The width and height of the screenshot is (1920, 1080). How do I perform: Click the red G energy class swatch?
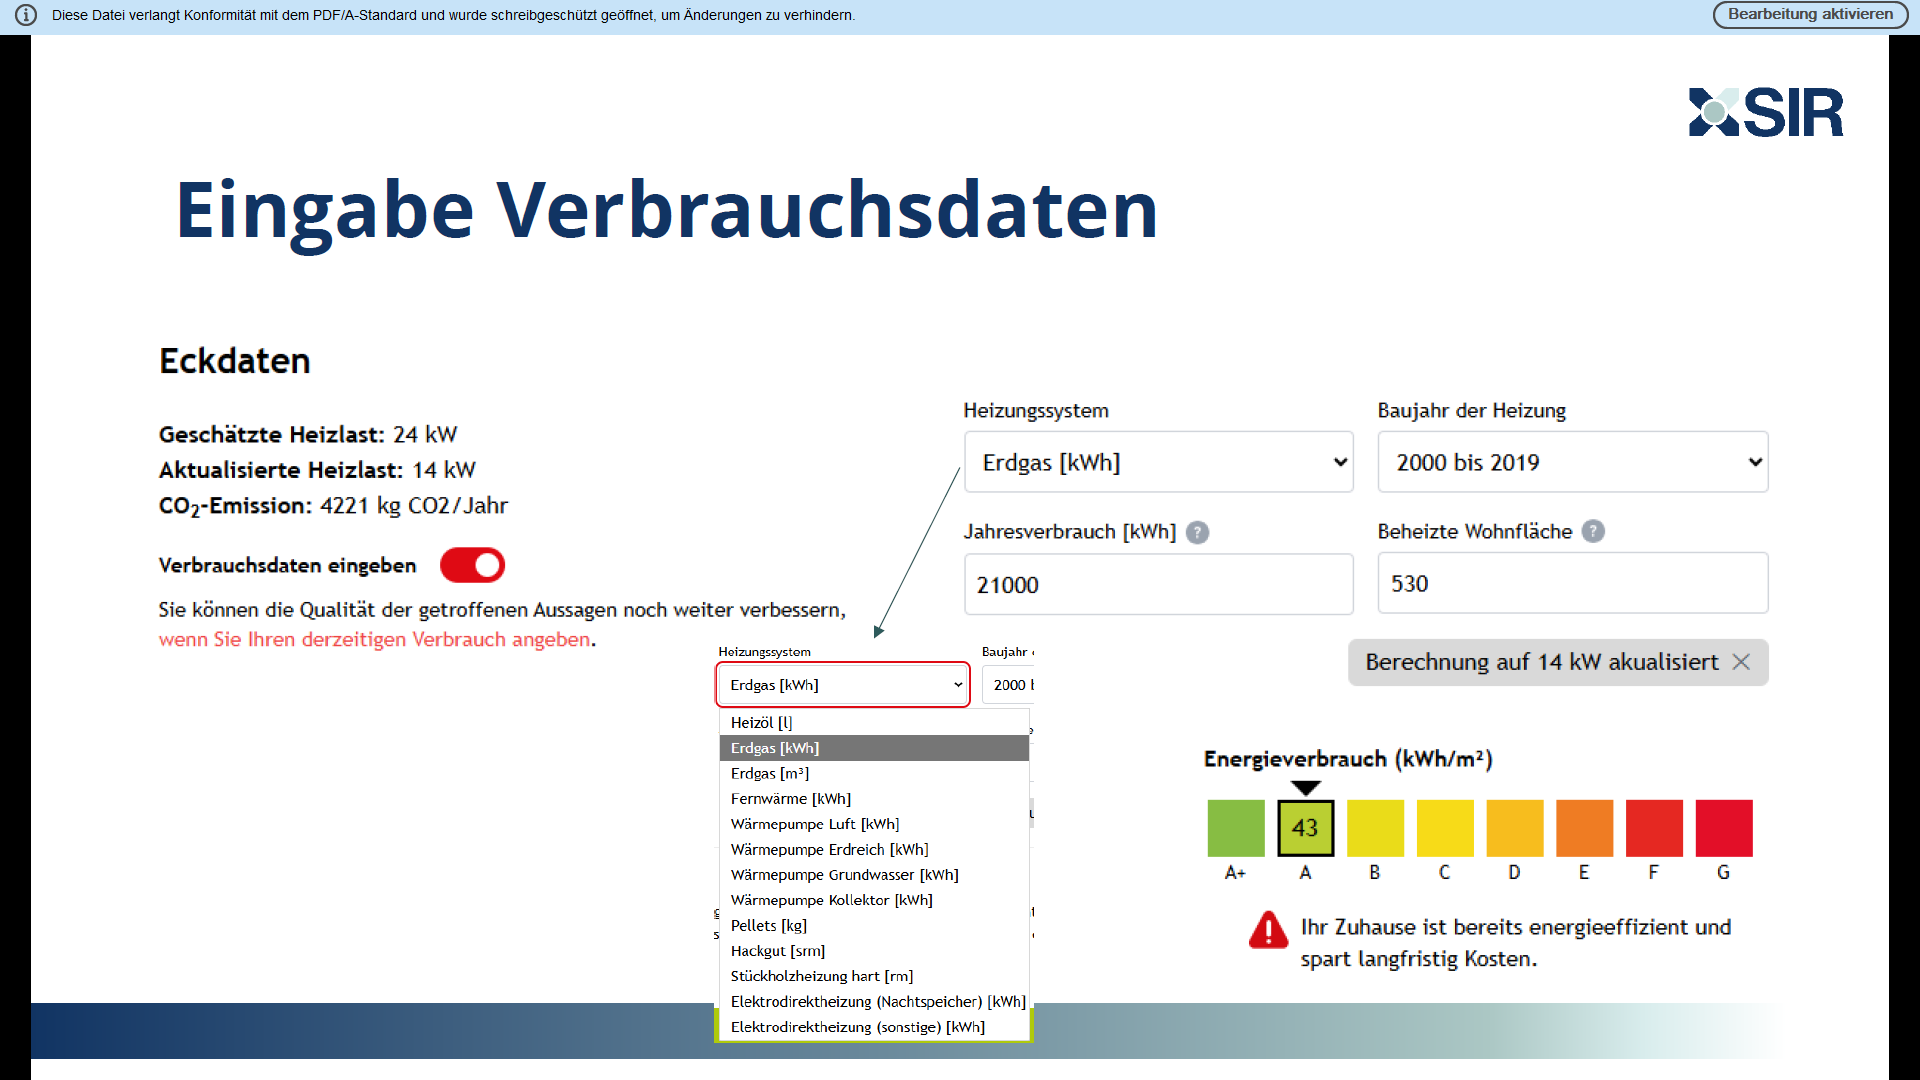pyautogui.click(x=1723, y=828)
